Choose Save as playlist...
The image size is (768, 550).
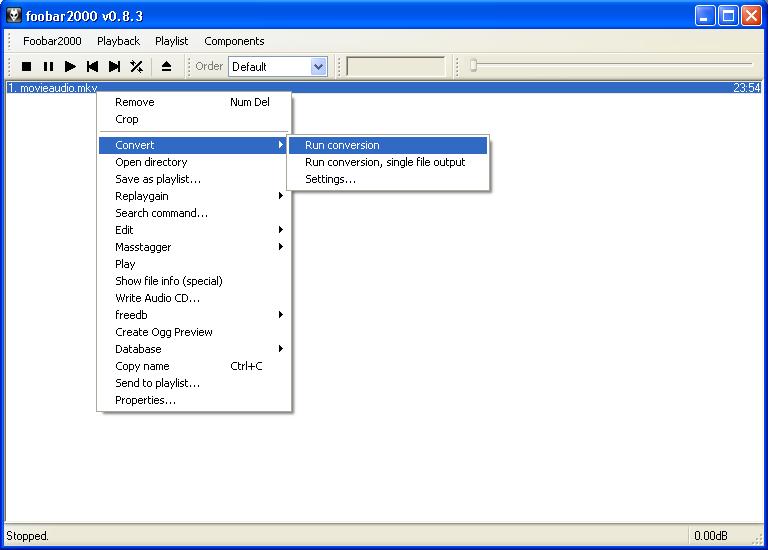point(194,179)
